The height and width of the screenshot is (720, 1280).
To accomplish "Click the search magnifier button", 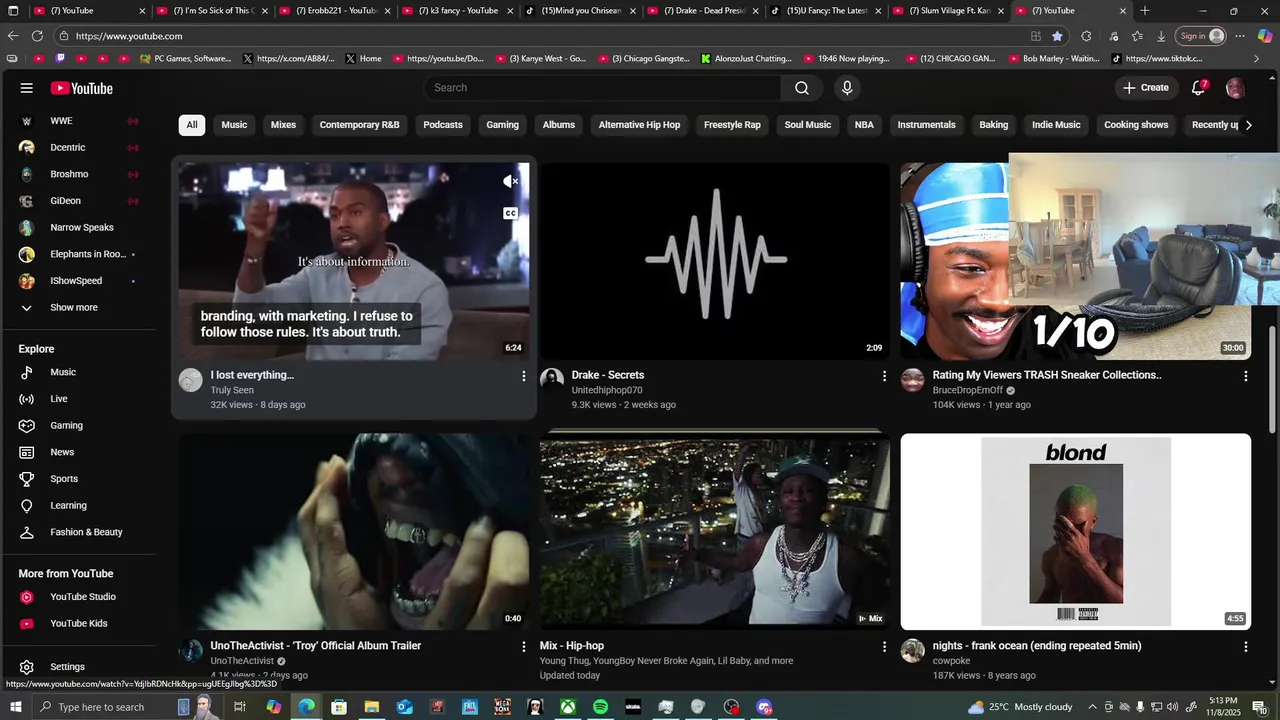I will 802,88.
